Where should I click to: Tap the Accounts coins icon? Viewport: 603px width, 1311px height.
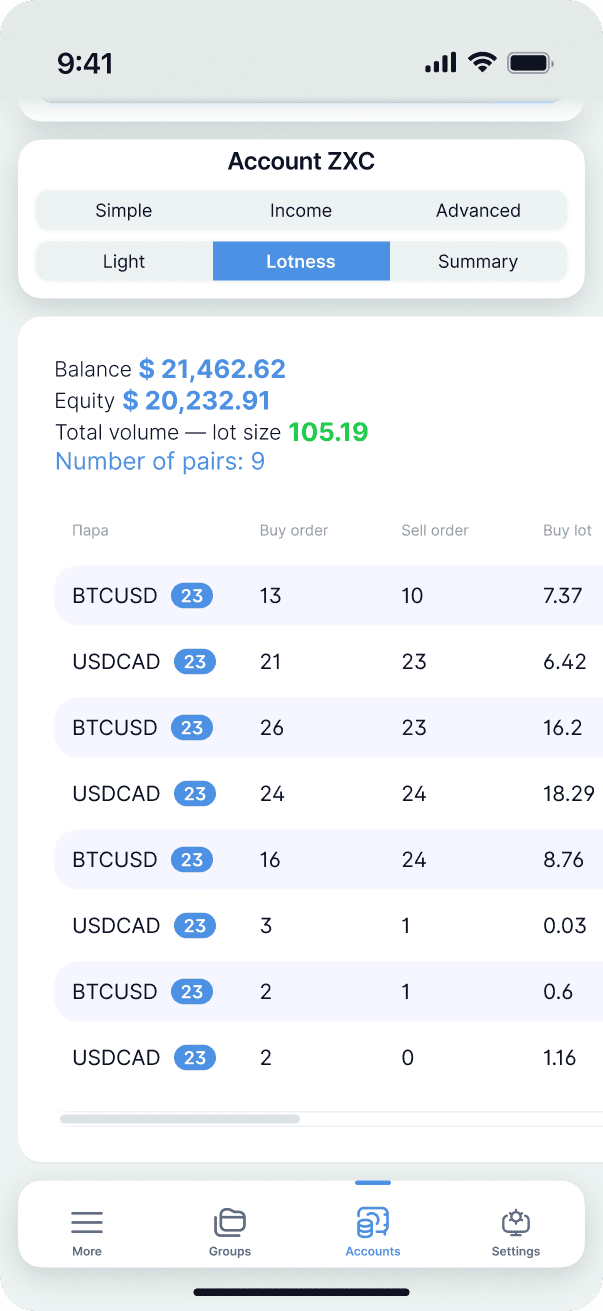point(373,1222)
